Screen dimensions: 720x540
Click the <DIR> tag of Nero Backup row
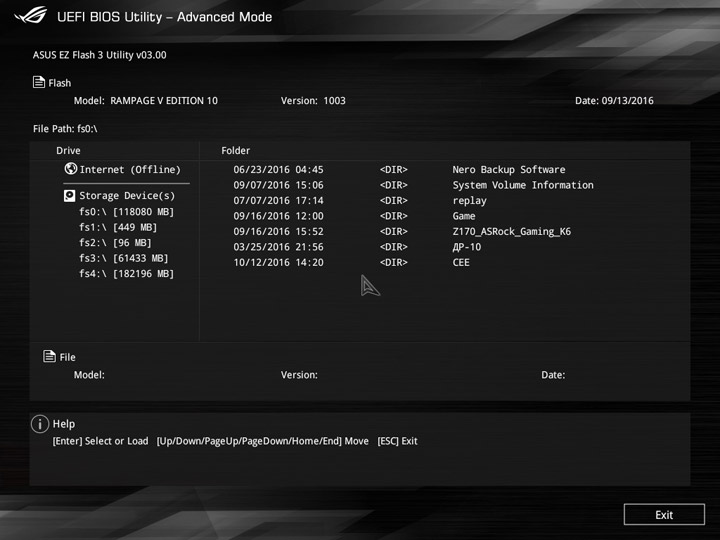[x=394, y=169]
